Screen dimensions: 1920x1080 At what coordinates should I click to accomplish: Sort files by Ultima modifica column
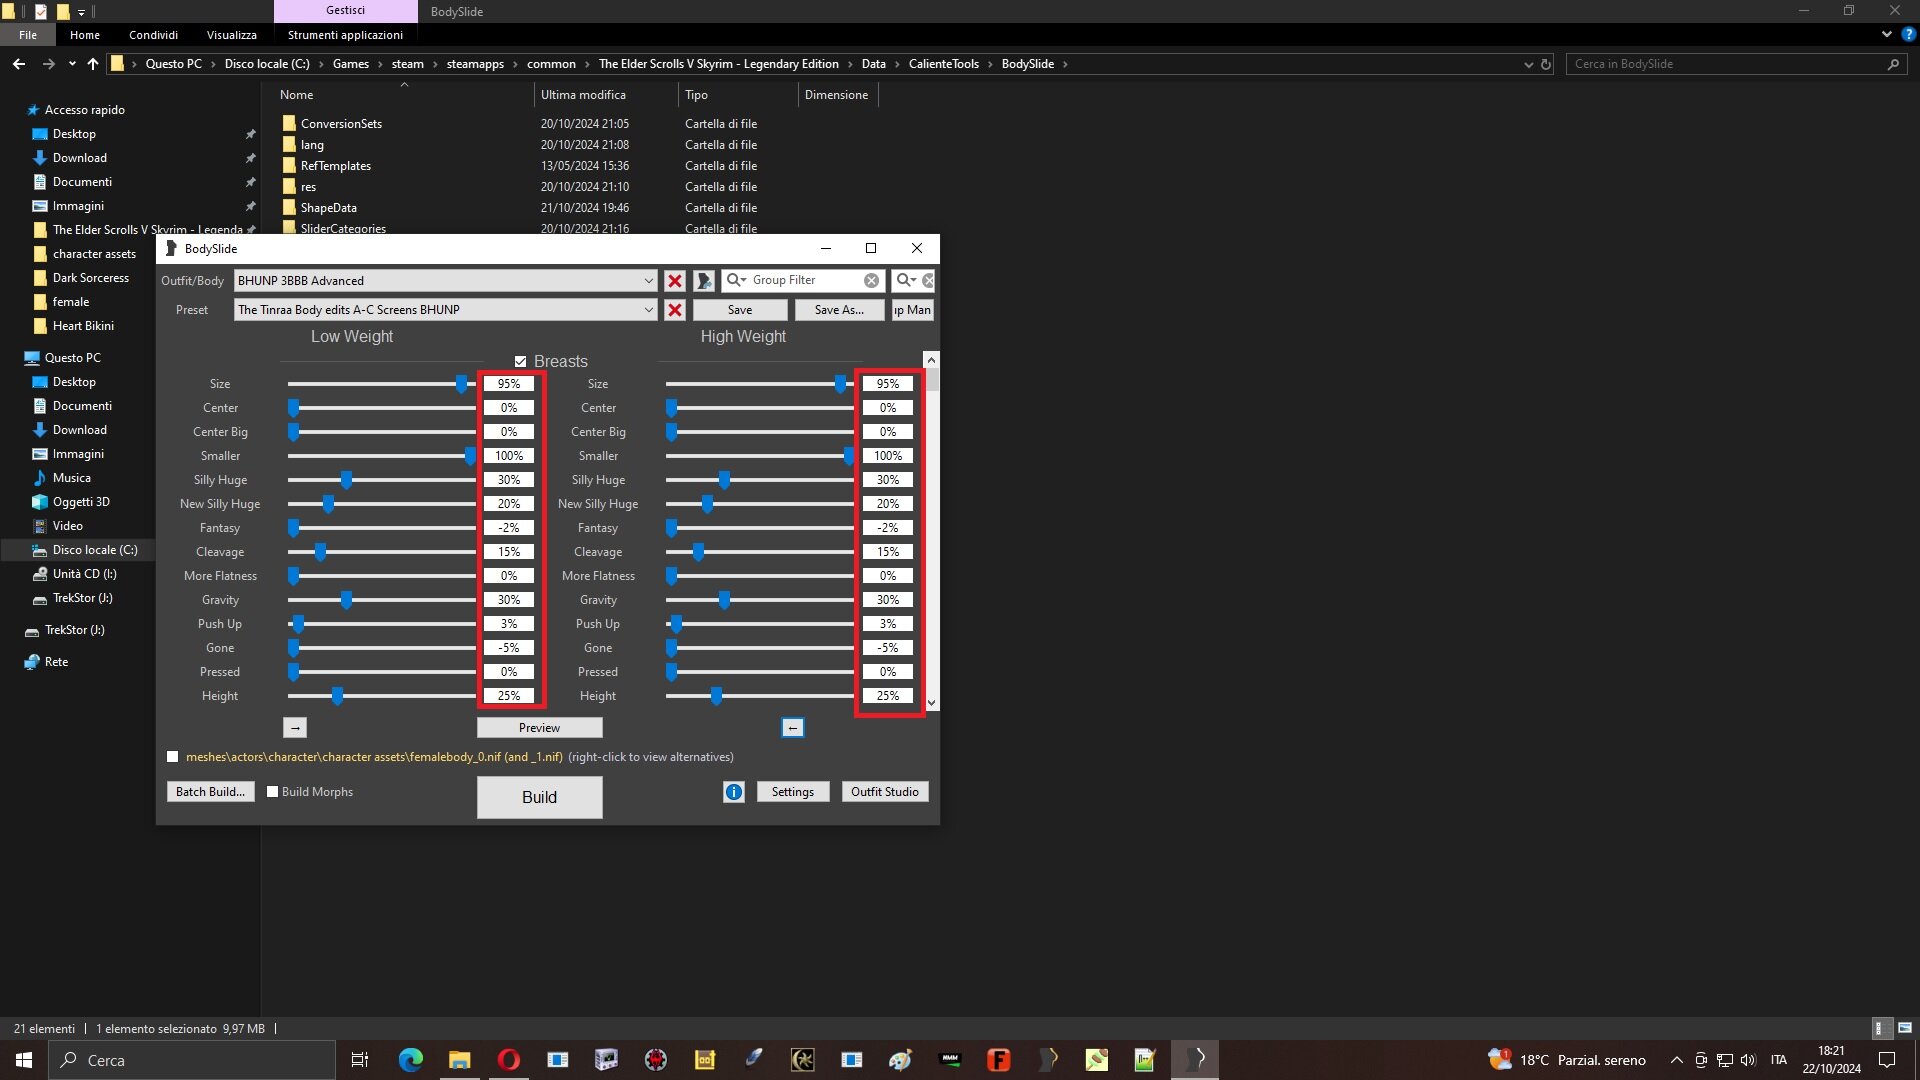tap(583, 95)
